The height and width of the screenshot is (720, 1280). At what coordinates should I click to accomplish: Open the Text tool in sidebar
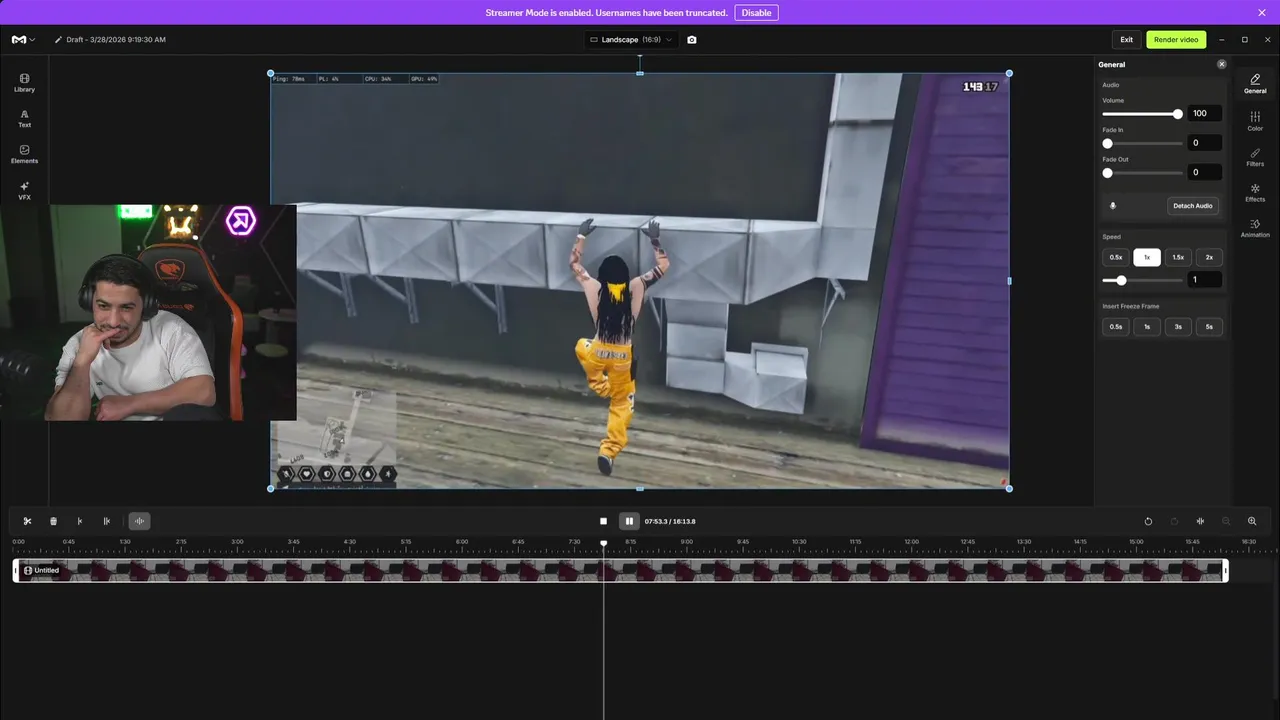tap(24, 118)
